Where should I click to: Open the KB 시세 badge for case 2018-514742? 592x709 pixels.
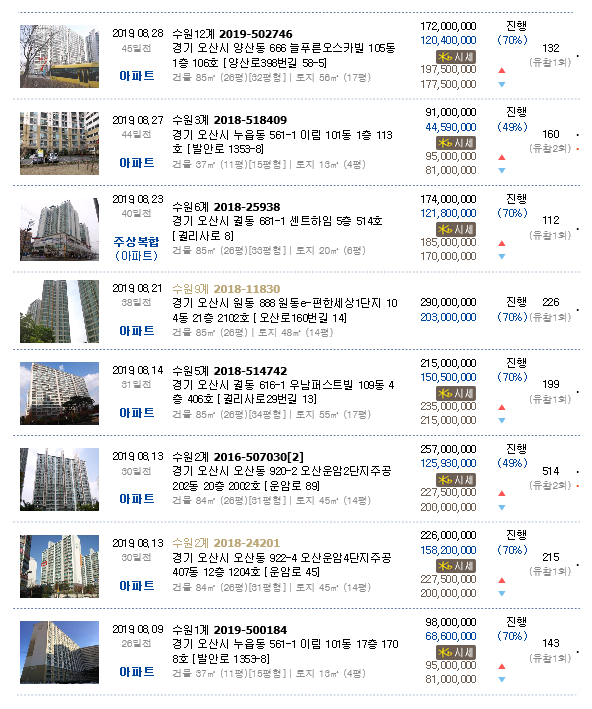[455, 393]
